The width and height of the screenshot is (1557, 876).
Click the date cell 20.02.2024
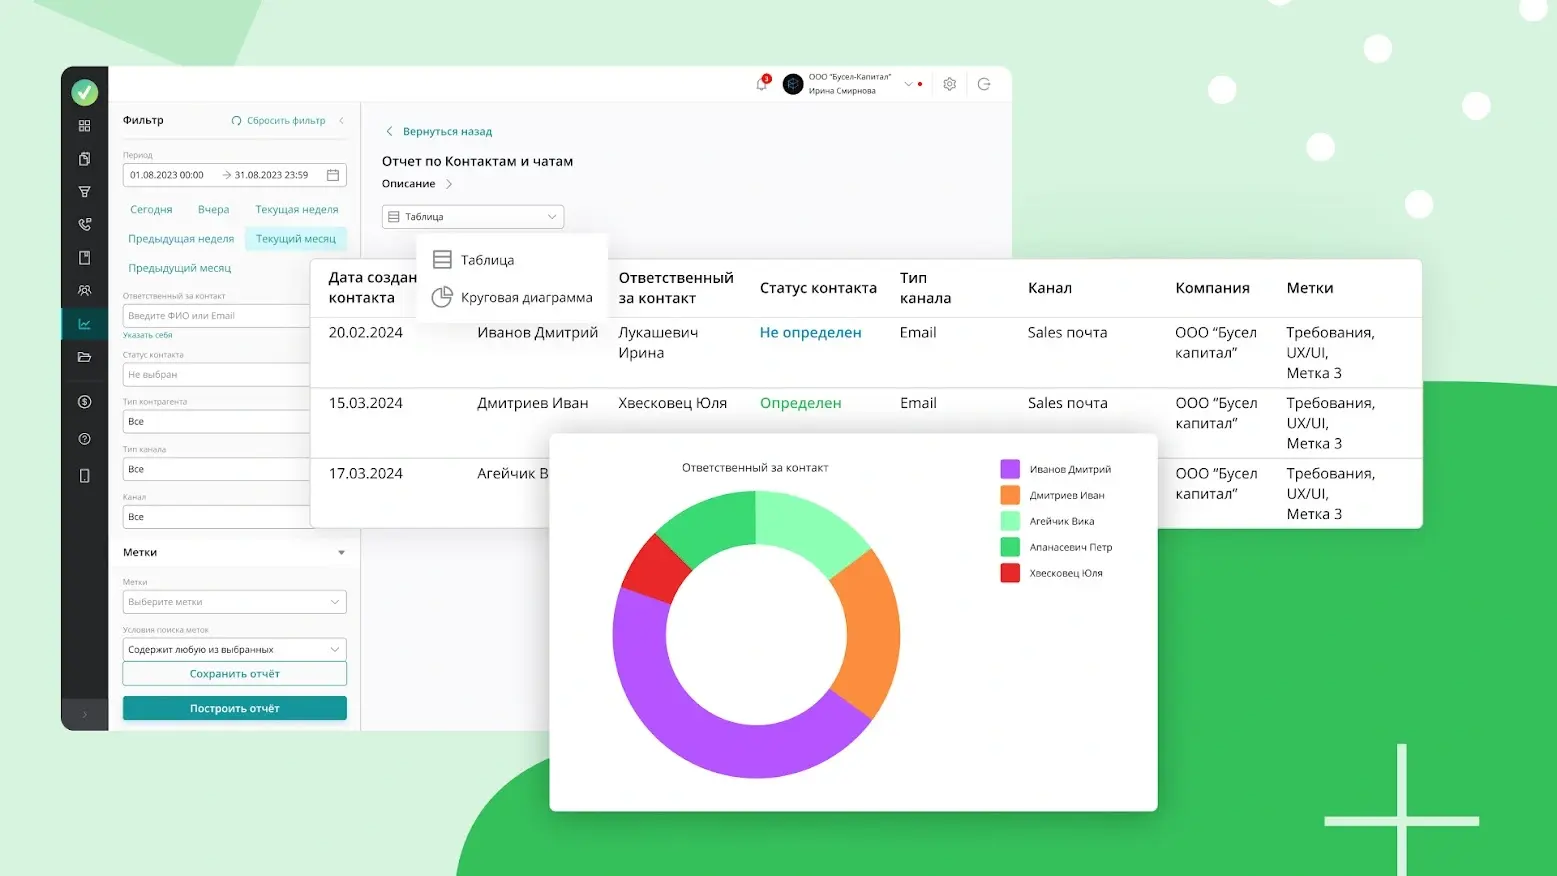pyautogui.click(x=366, y=333)
